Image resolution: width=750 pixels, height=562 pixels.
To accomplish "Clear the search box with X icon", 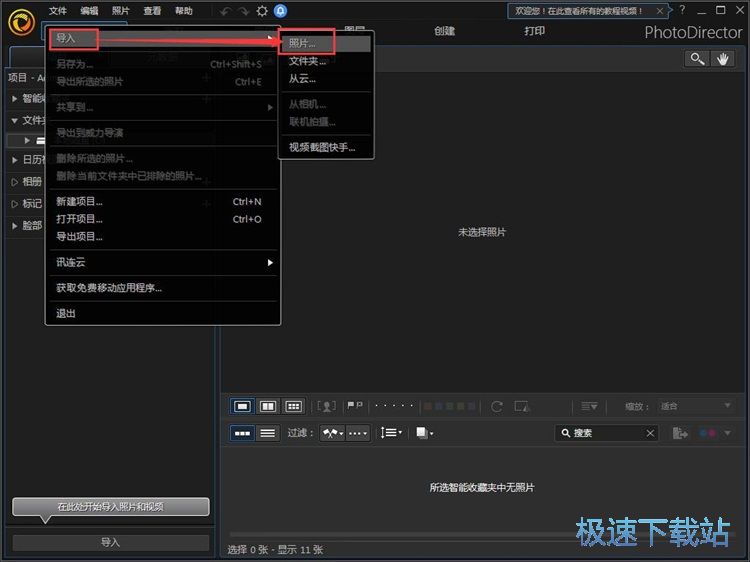I will (x=651, y=433).
